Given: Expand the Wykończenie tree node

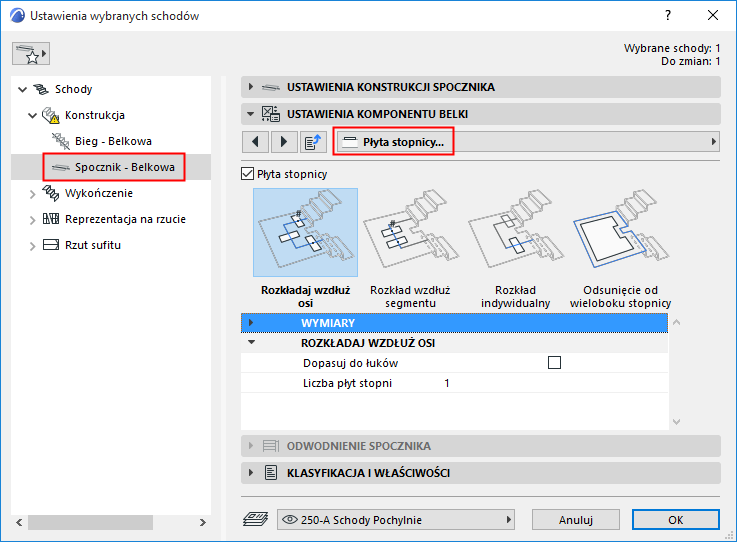Looking at the screenshot, I should pyautogui.click(x=32, y=194).
